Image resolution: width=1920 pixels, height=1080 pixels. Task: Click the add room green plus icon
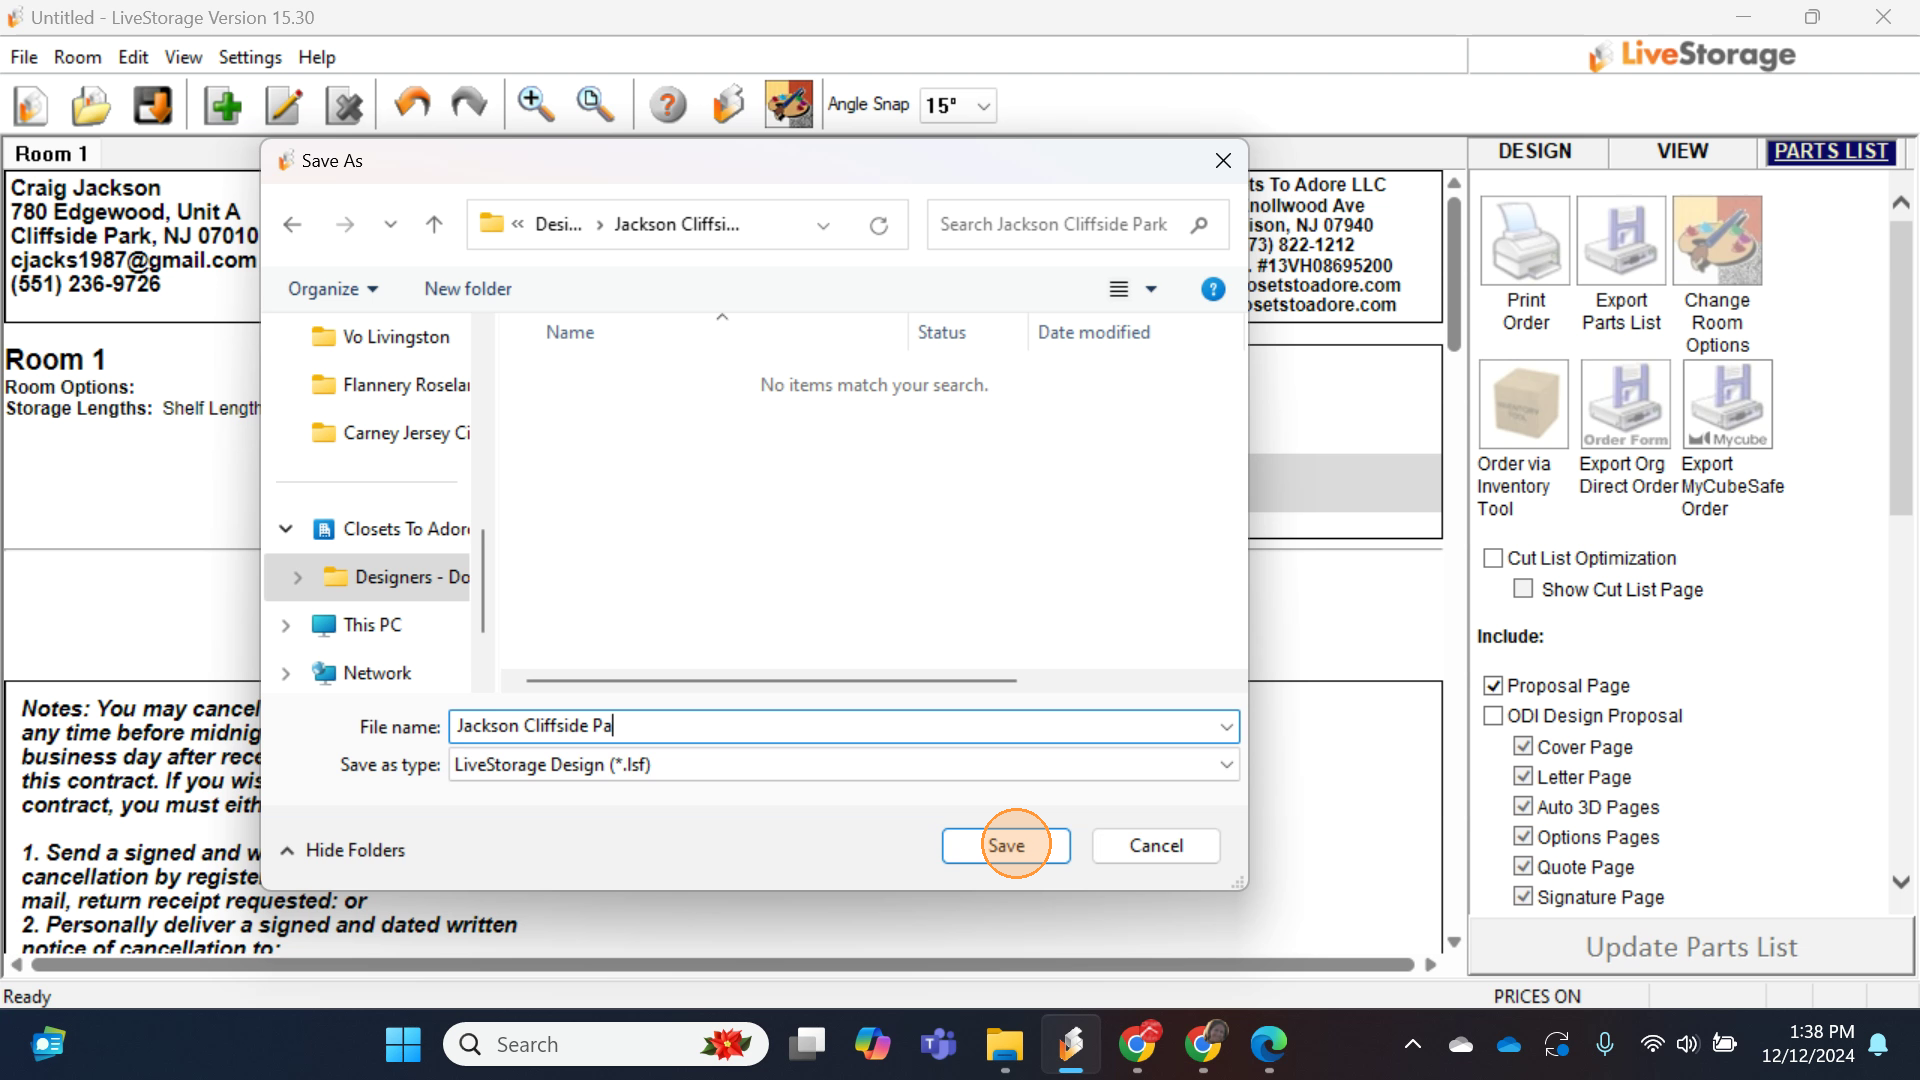tap(223, 105)
